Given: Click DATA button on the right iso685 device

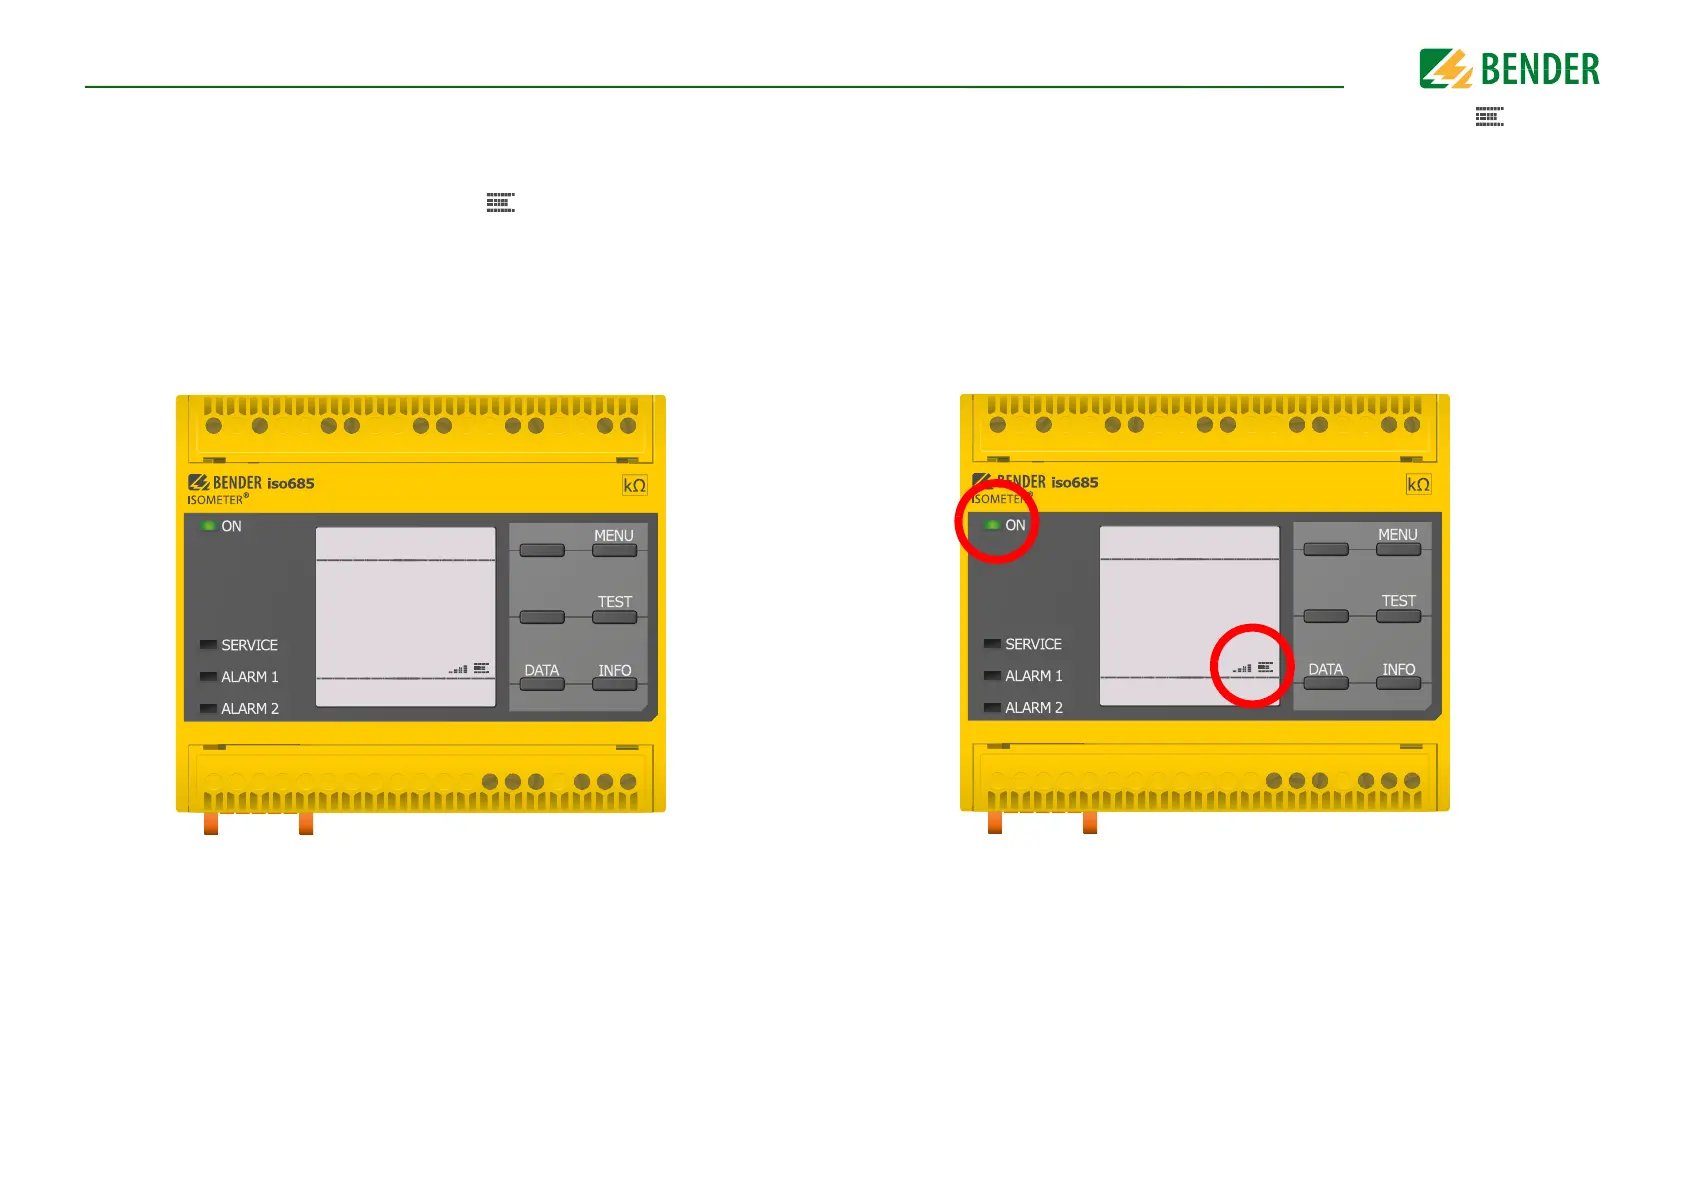Looking at the screenshot, I should click(x=1326, y=683).
